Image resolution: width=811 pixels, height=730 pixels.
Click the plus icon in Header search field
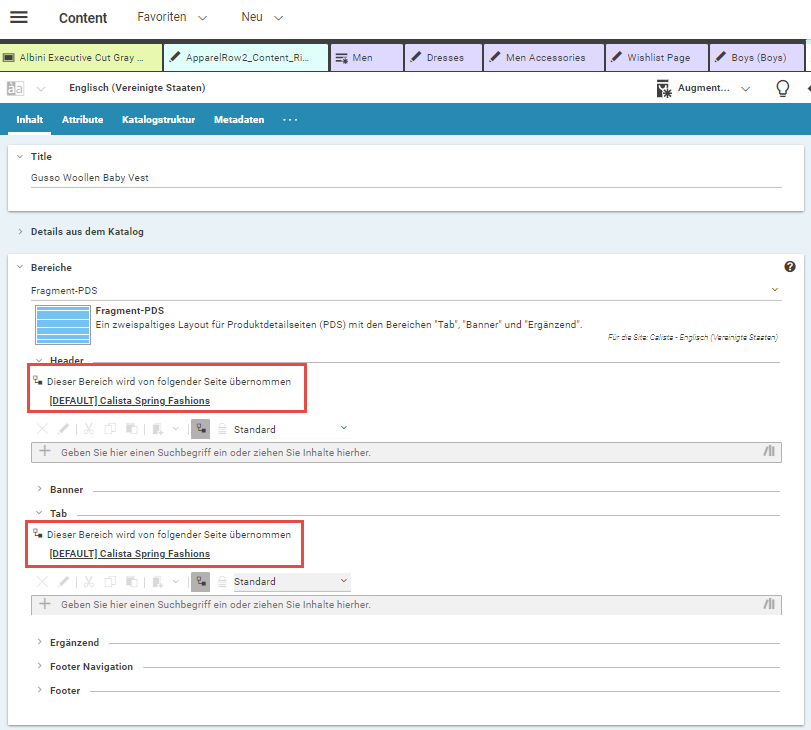pos(44,452)
